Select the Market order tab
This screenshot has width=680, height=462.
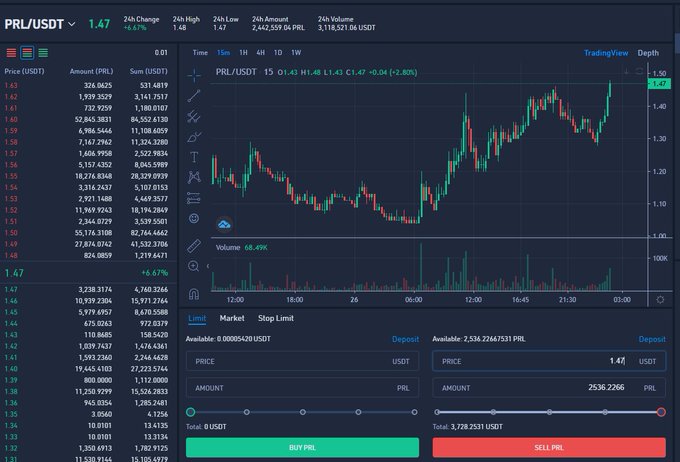coord(232,318)
